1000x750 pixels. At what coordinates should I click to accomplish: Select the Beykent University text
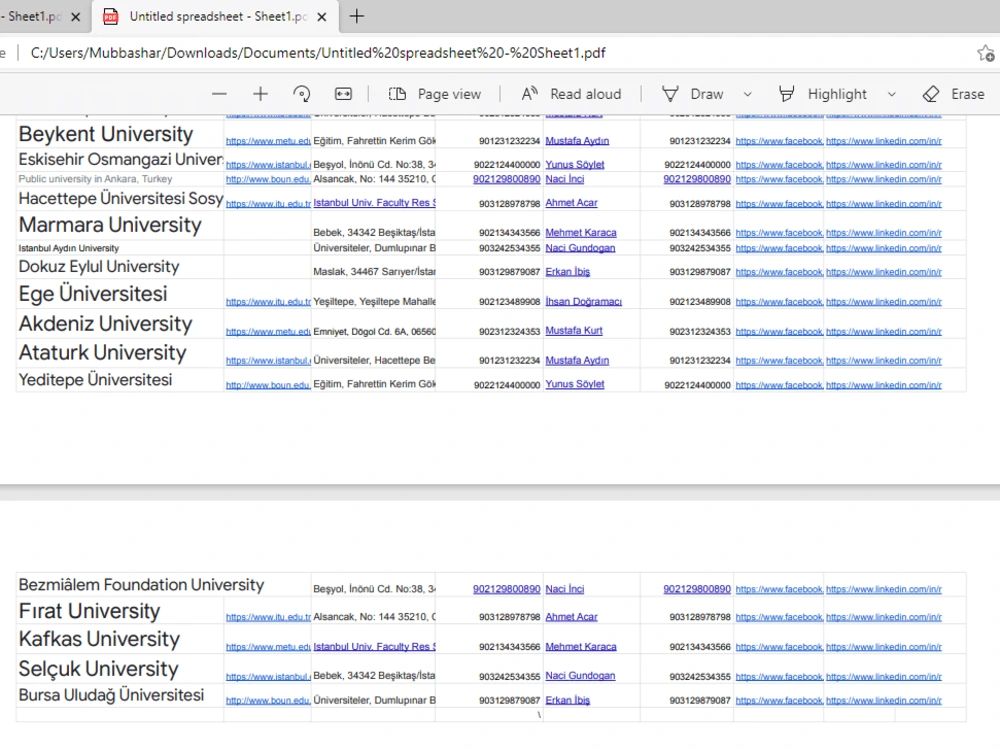(x=106, y=134)
